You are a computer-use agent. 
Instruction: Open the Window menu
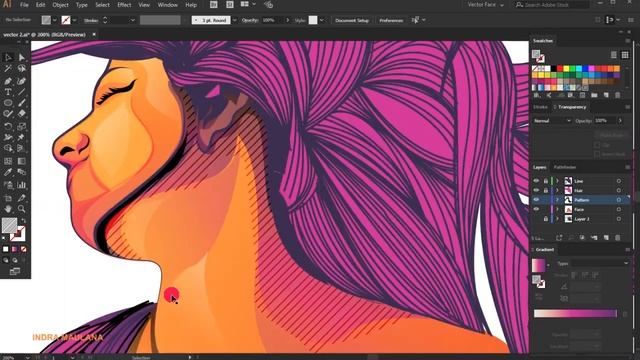[x=167, y=5]
